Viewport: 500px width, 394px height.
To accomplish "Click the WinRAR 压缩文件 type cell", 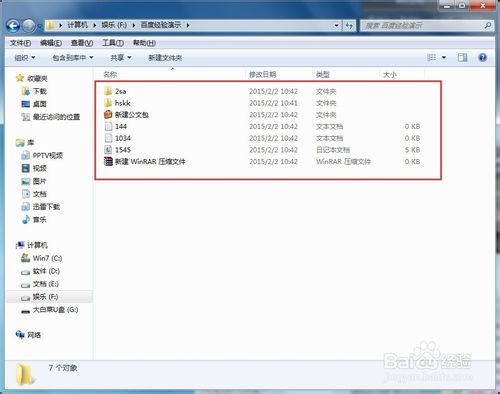I will point(343,162).
